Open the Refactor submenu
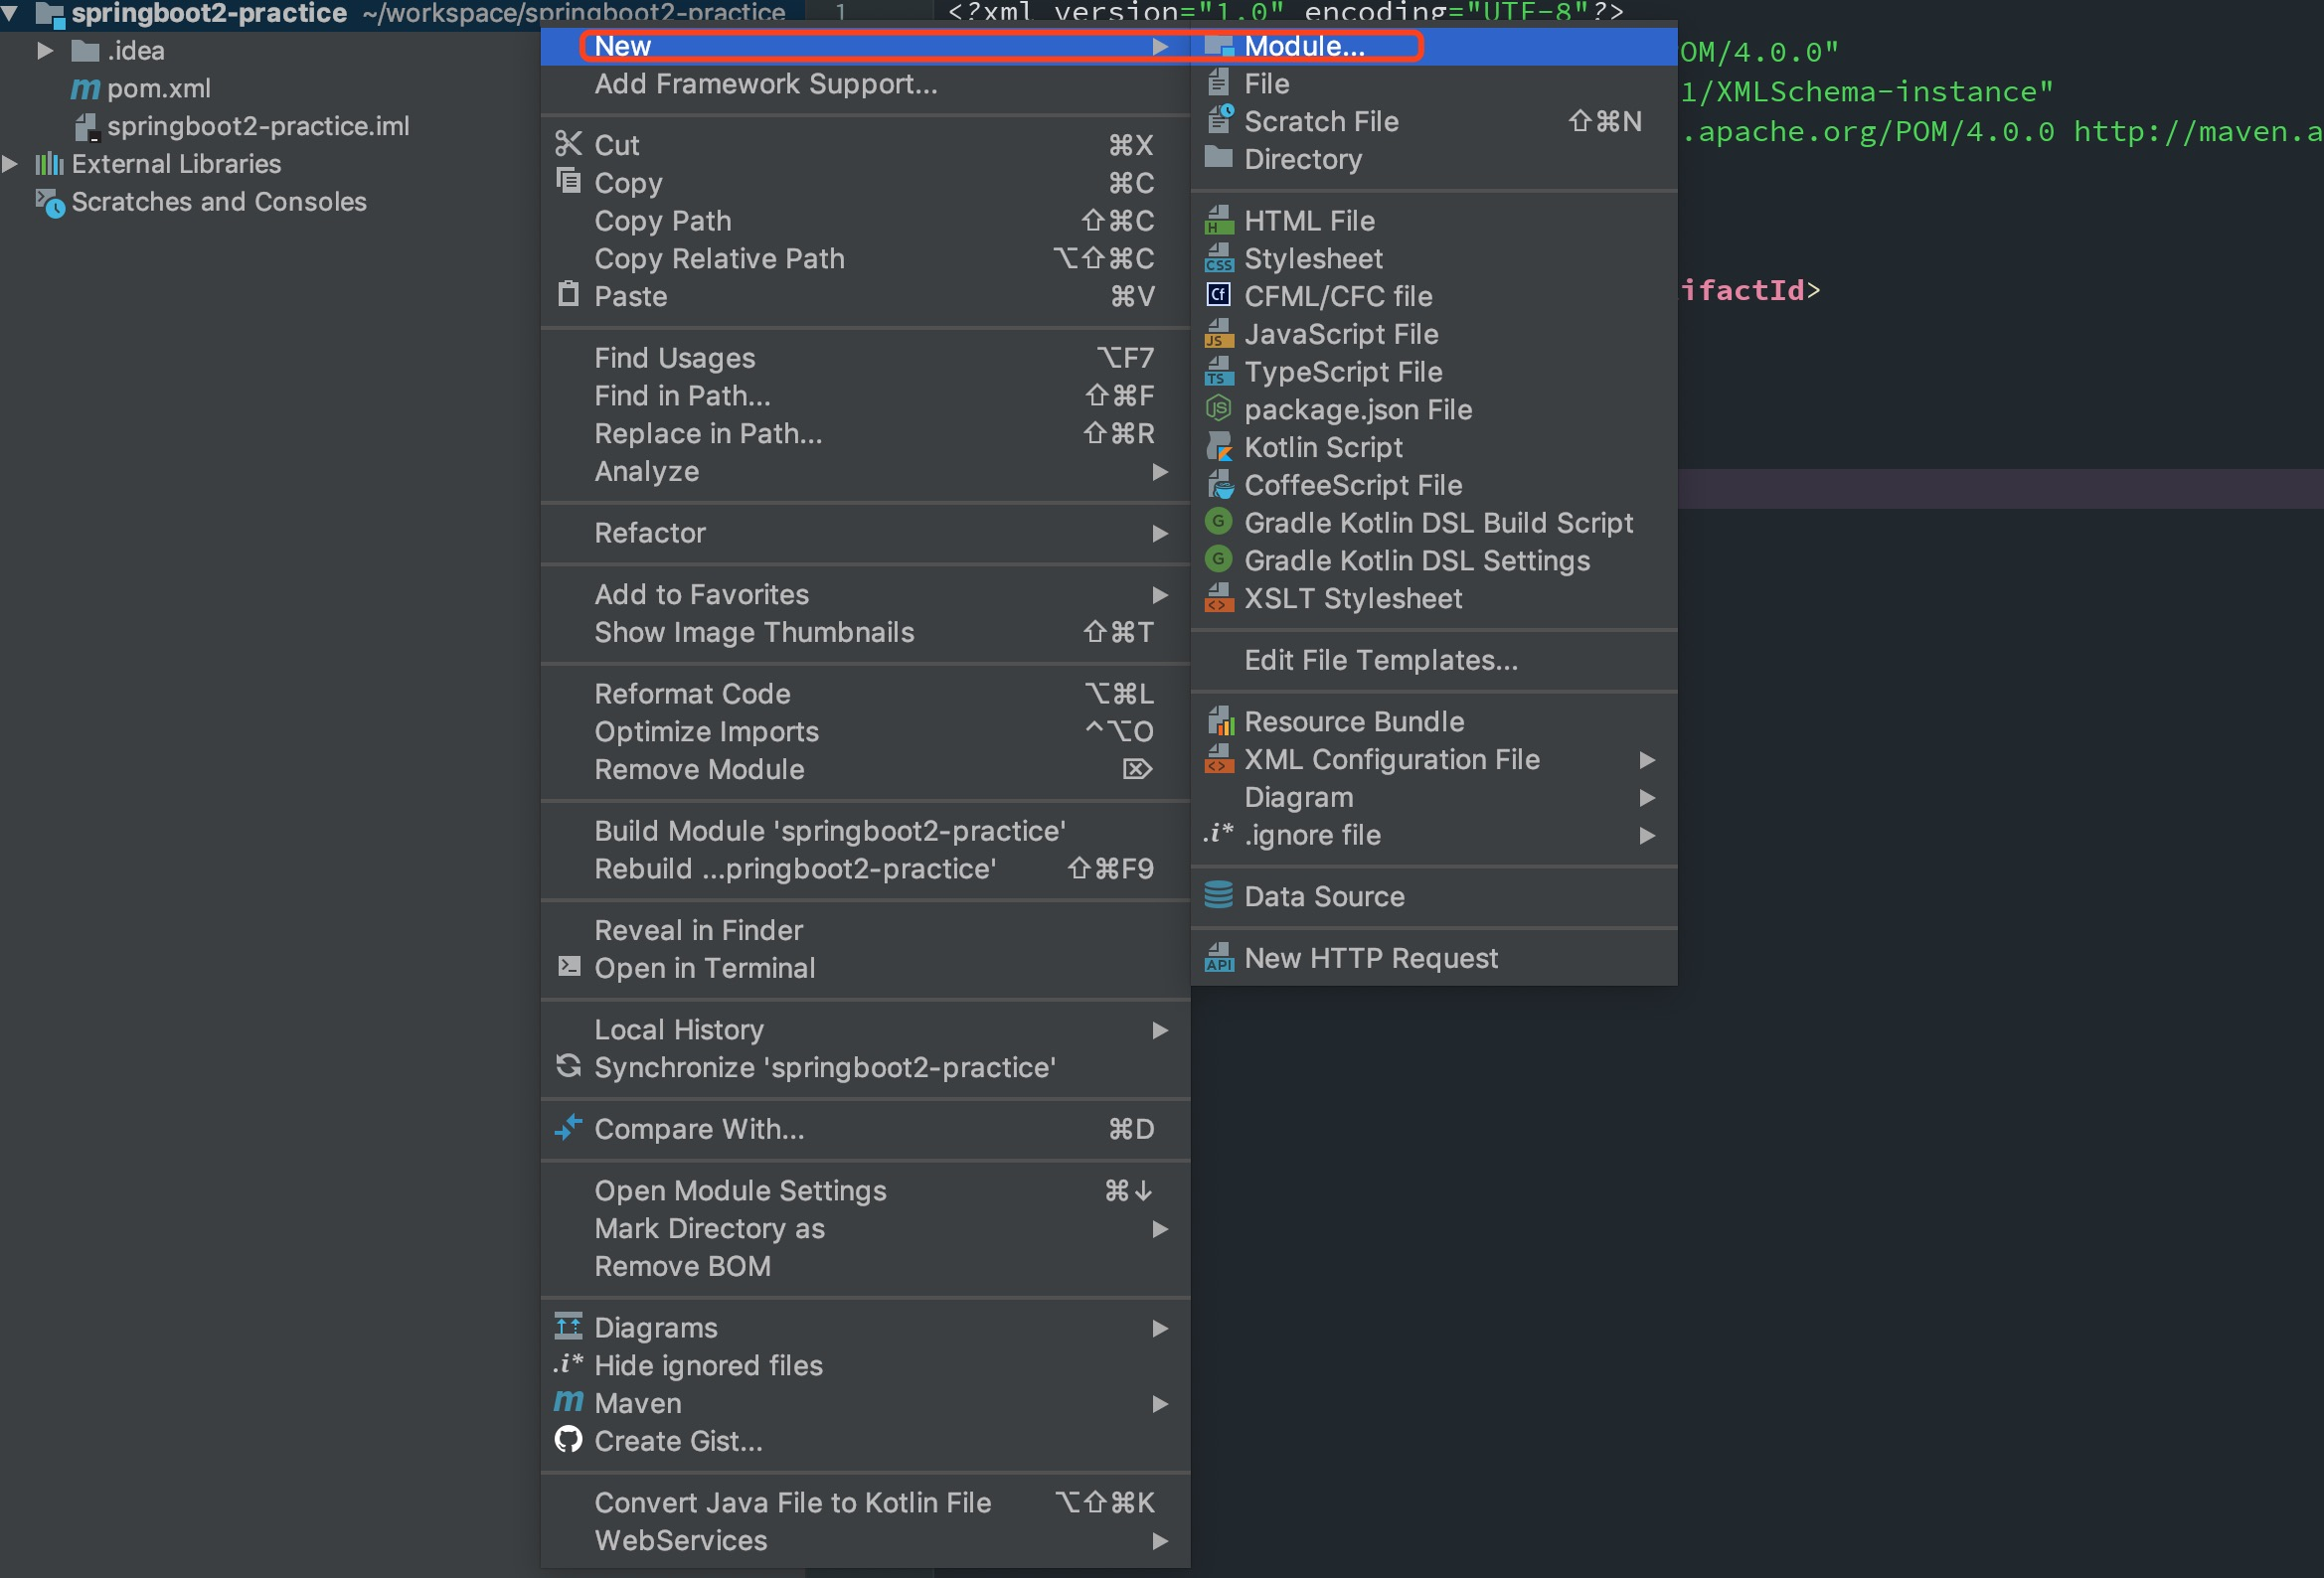This screenshot has width=2324, height=1578. click(650, 533)
